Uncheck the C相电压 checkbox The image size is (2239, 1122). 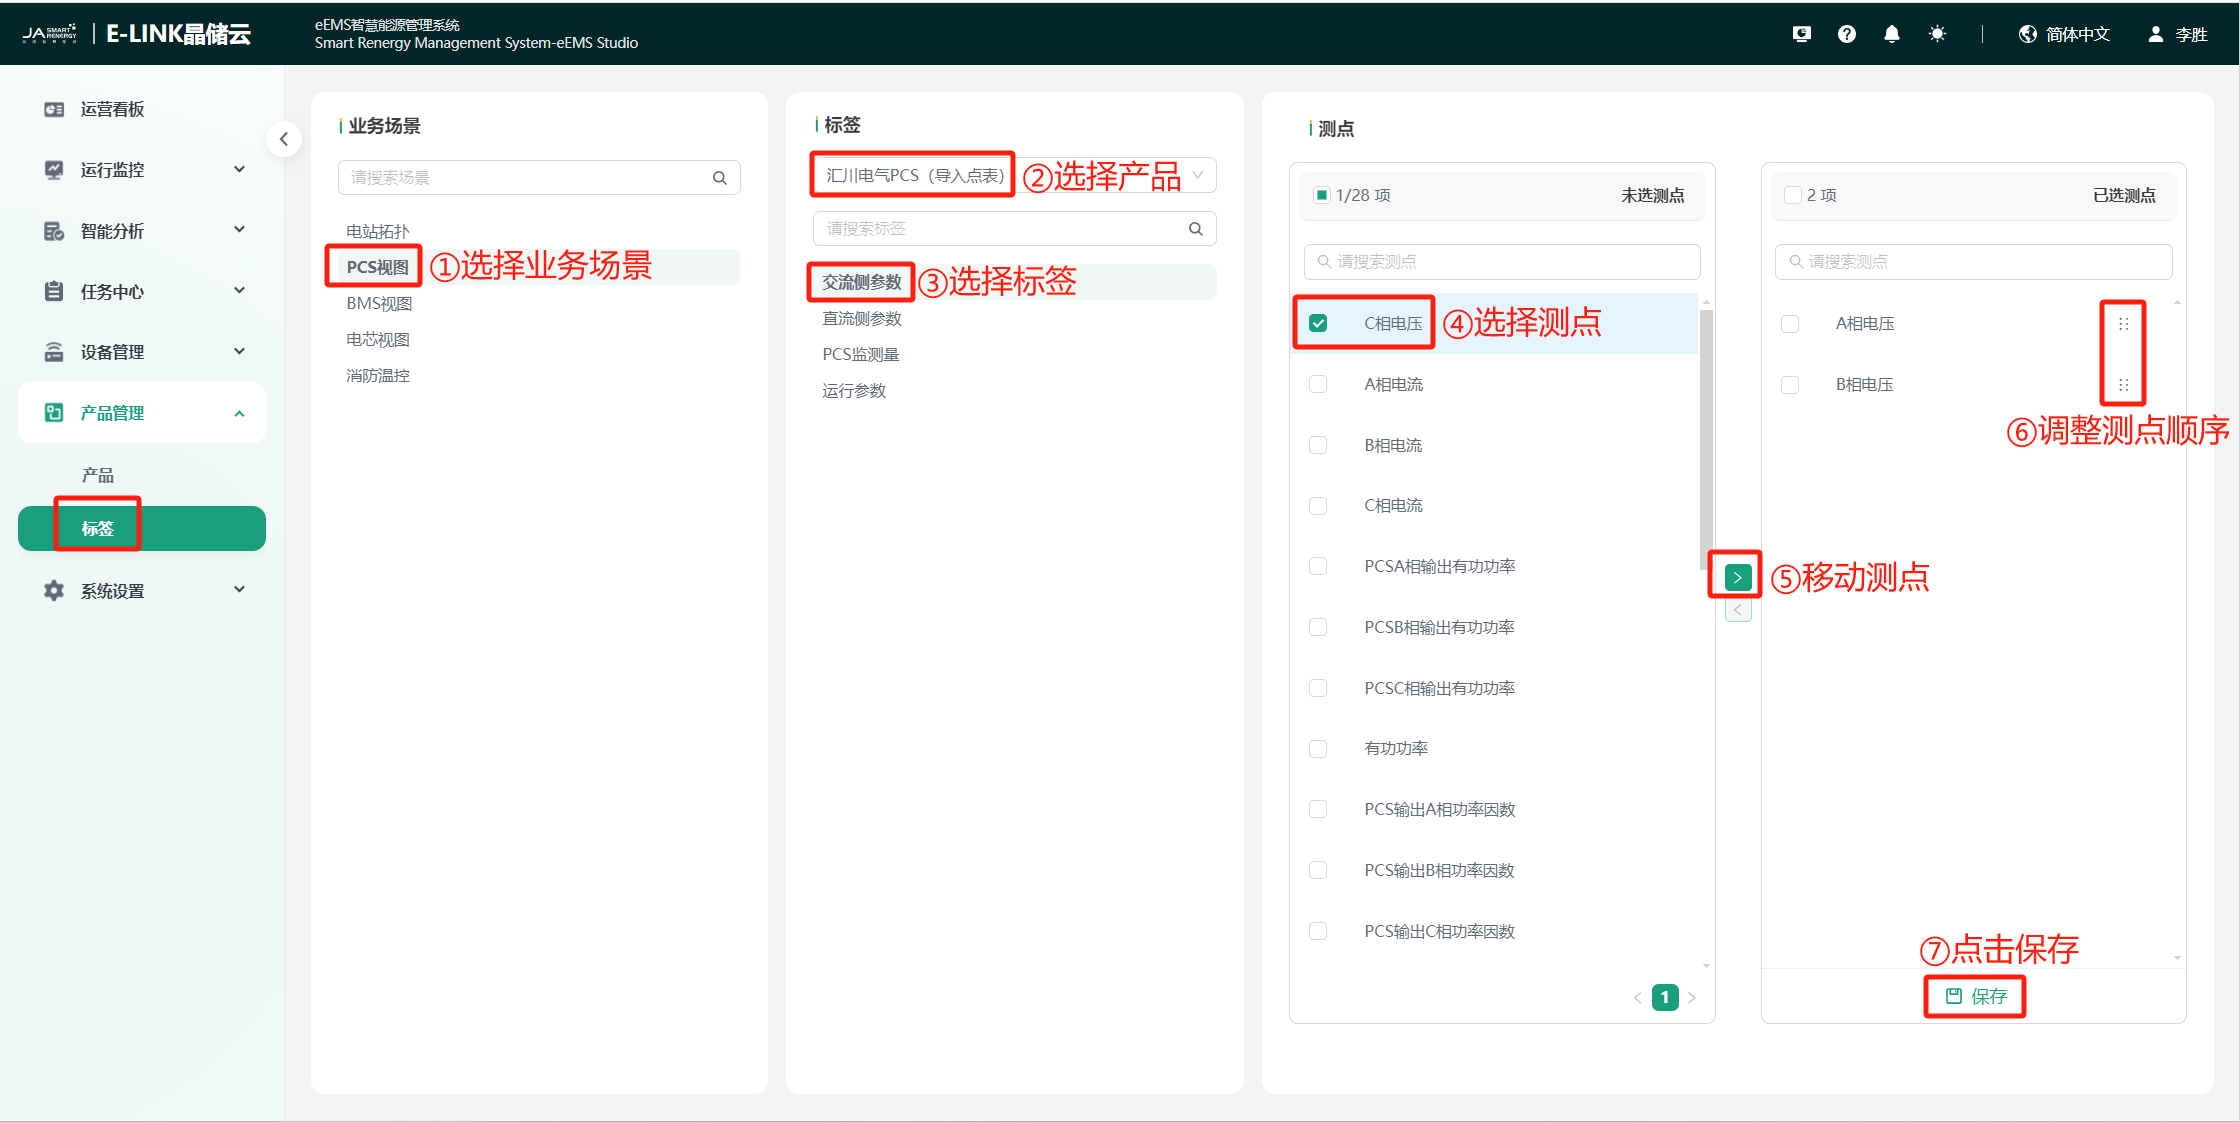[x=1318, y=323]
